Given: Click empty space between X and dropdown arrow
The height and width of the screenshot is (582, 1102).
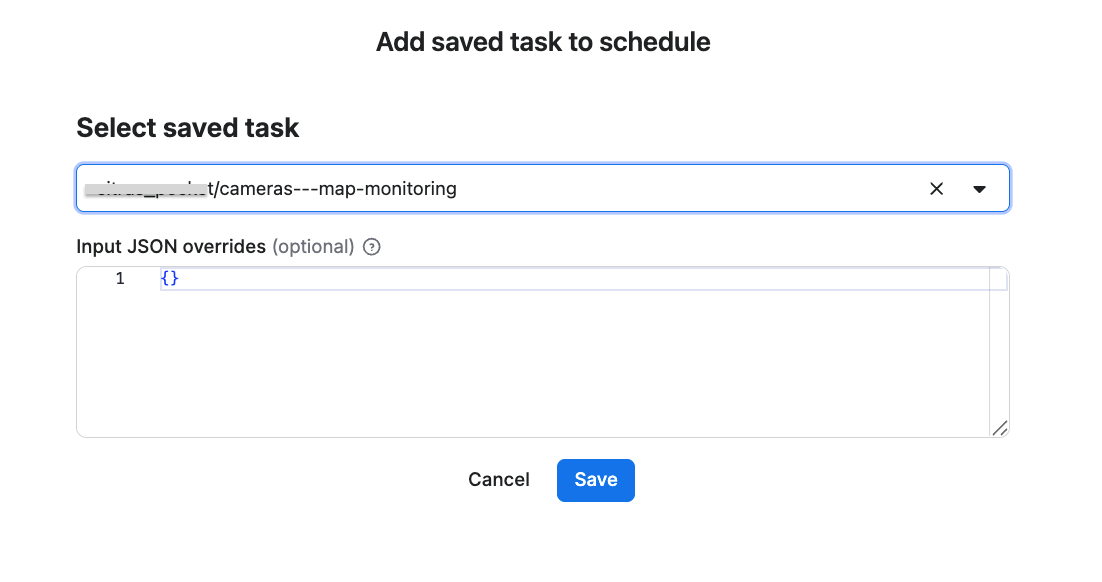Looking at the screenshot, I should (958, 189).
